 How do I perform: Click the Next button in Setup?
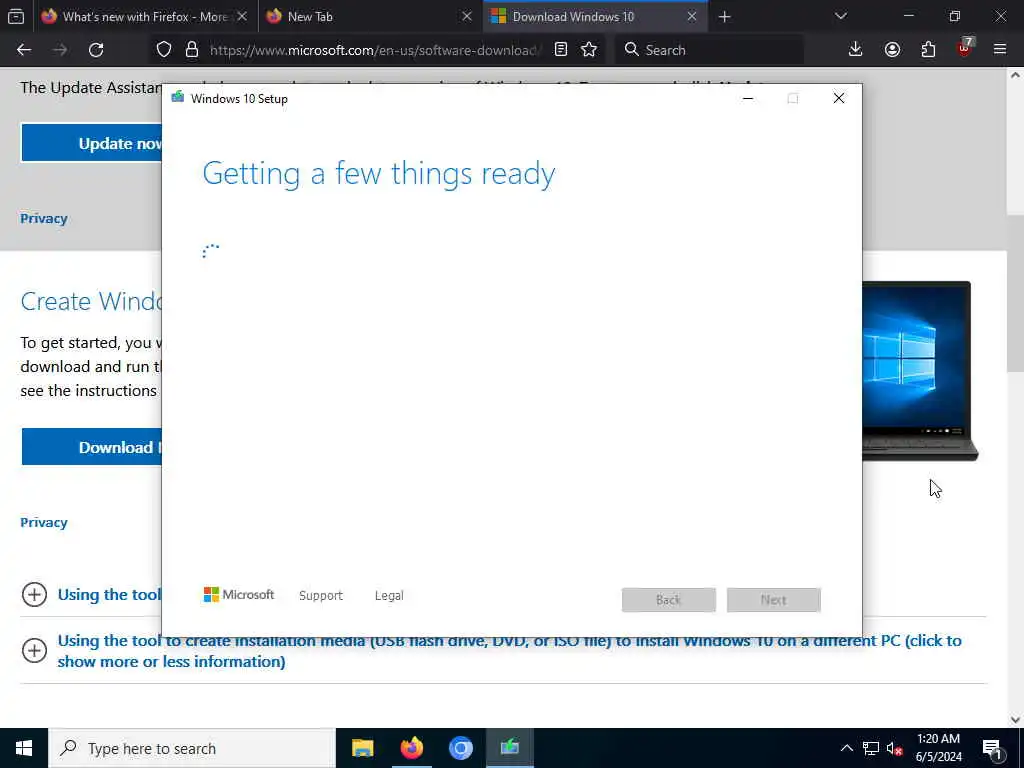click(773, 600)
